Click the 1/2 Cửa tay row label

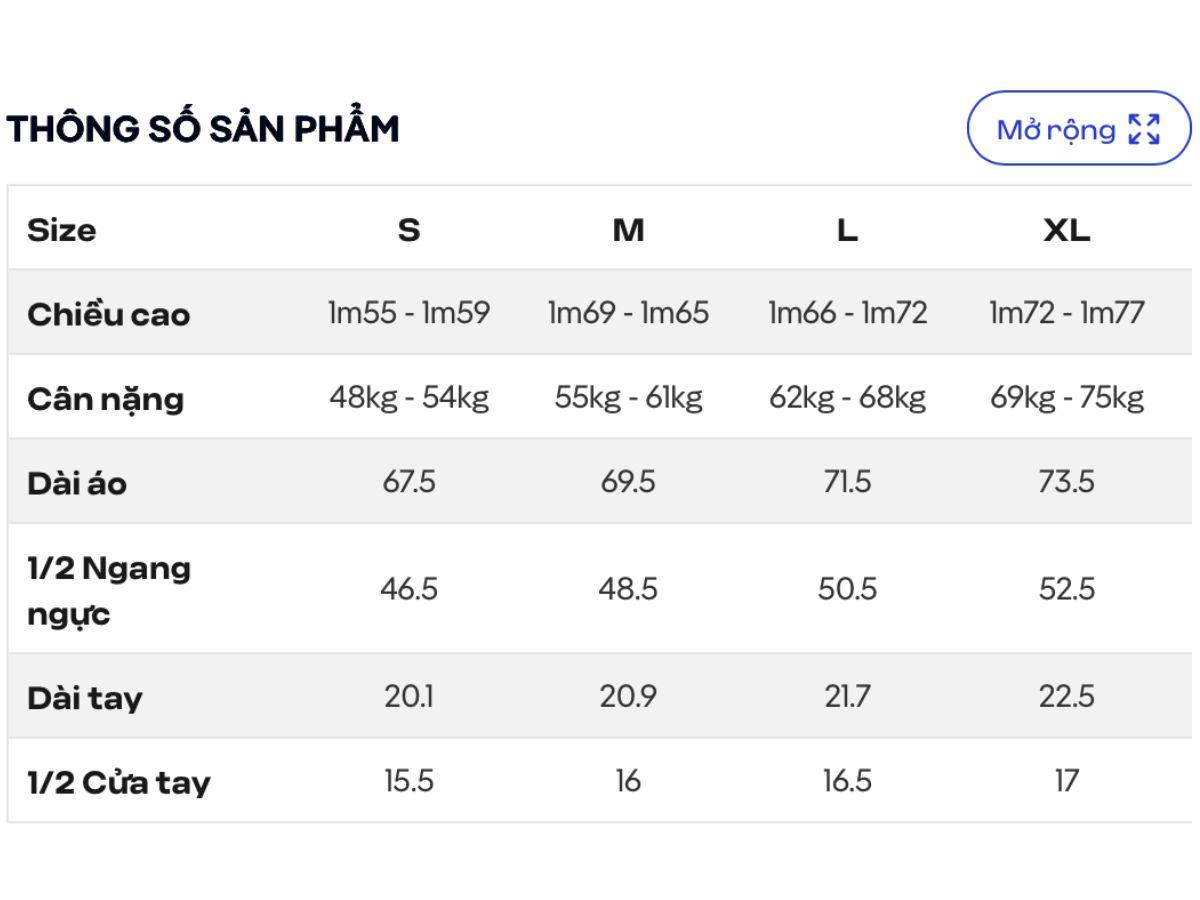click(119, 782)
